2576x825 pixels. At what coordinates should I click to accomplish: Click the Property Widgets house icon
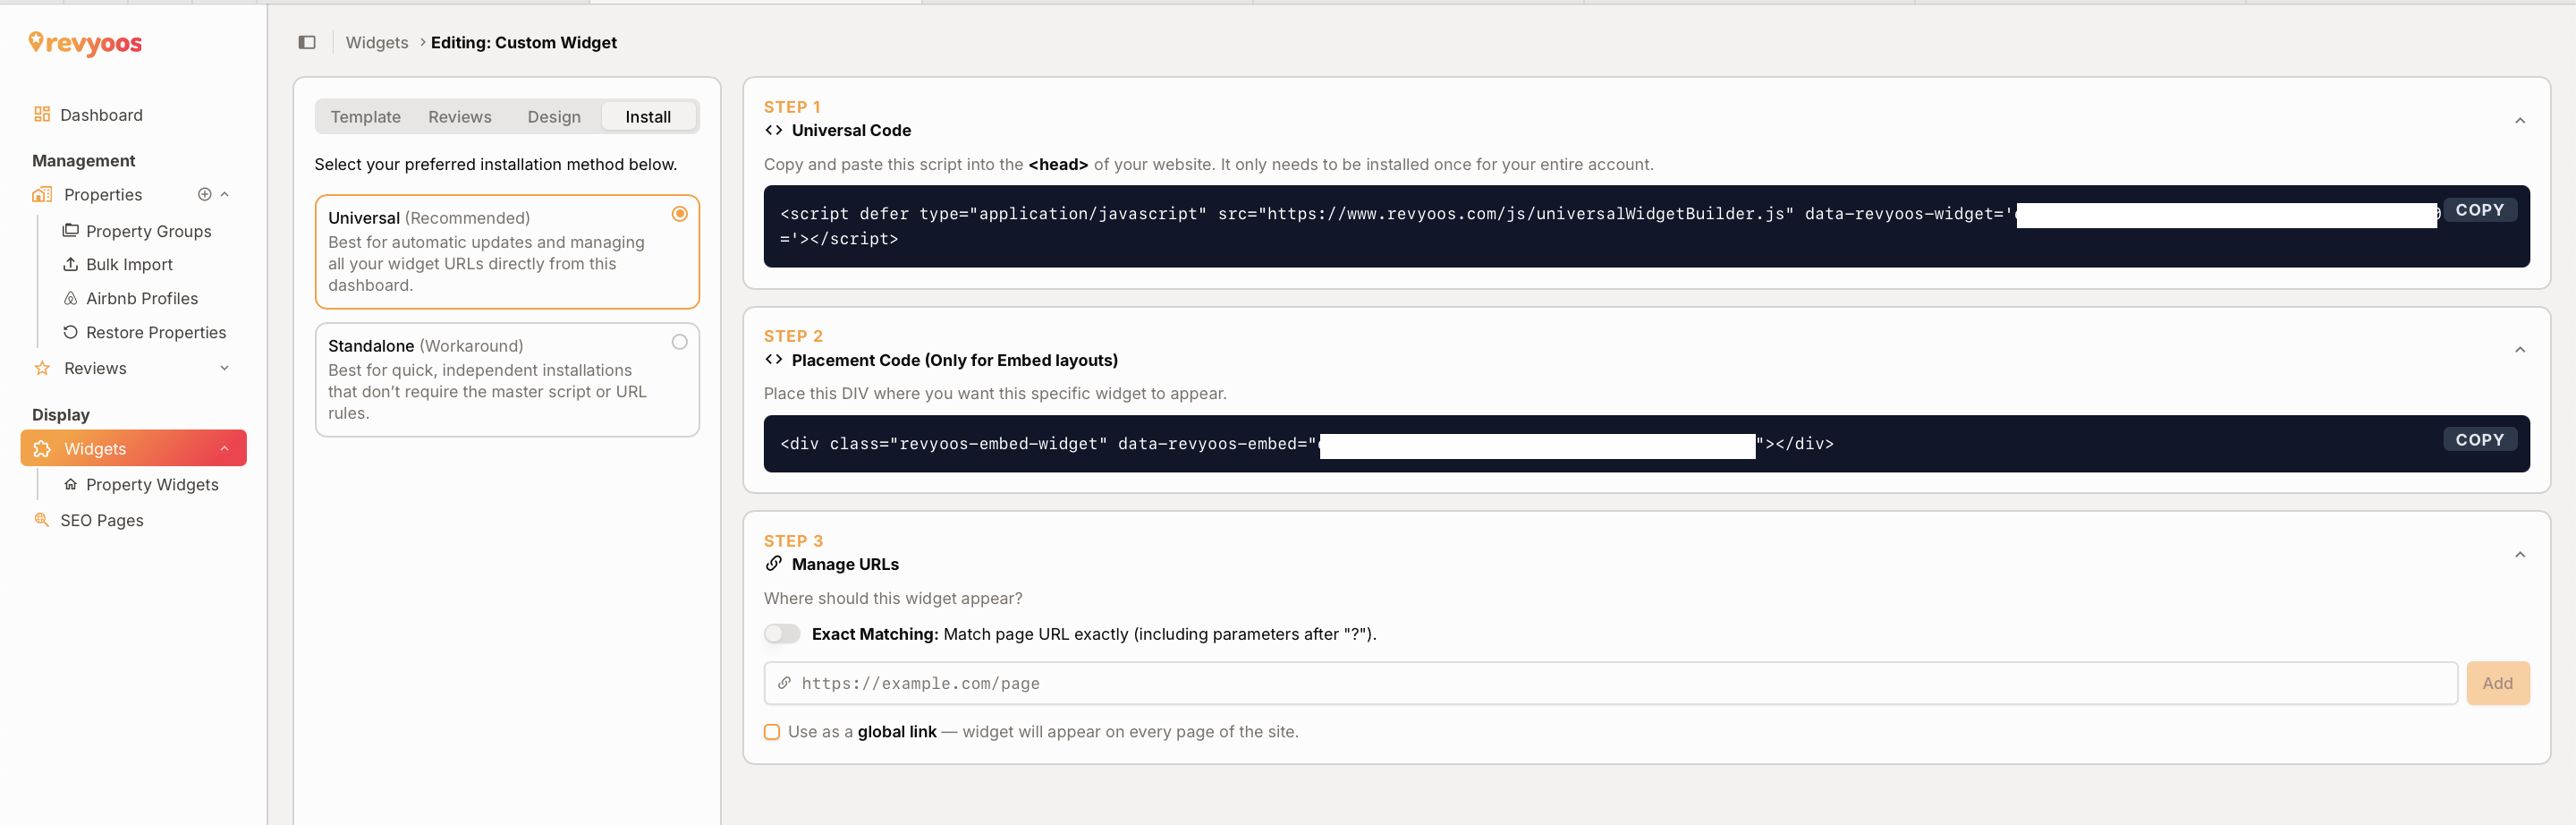click(x=71, y=484)
